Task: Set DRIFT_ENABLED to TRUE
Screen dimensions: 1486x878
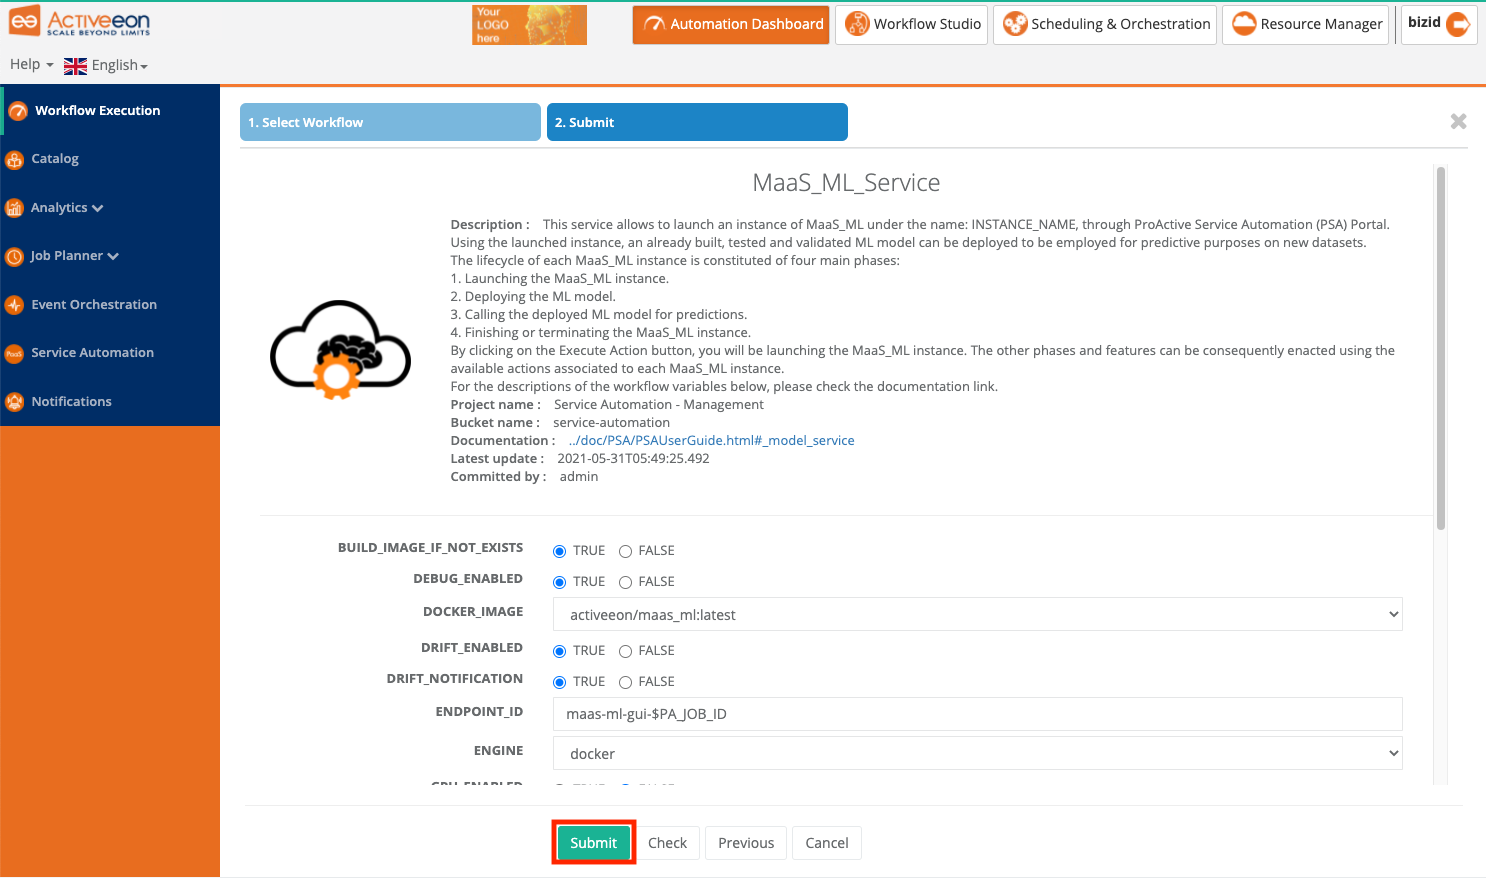Action: coord(560,651)
